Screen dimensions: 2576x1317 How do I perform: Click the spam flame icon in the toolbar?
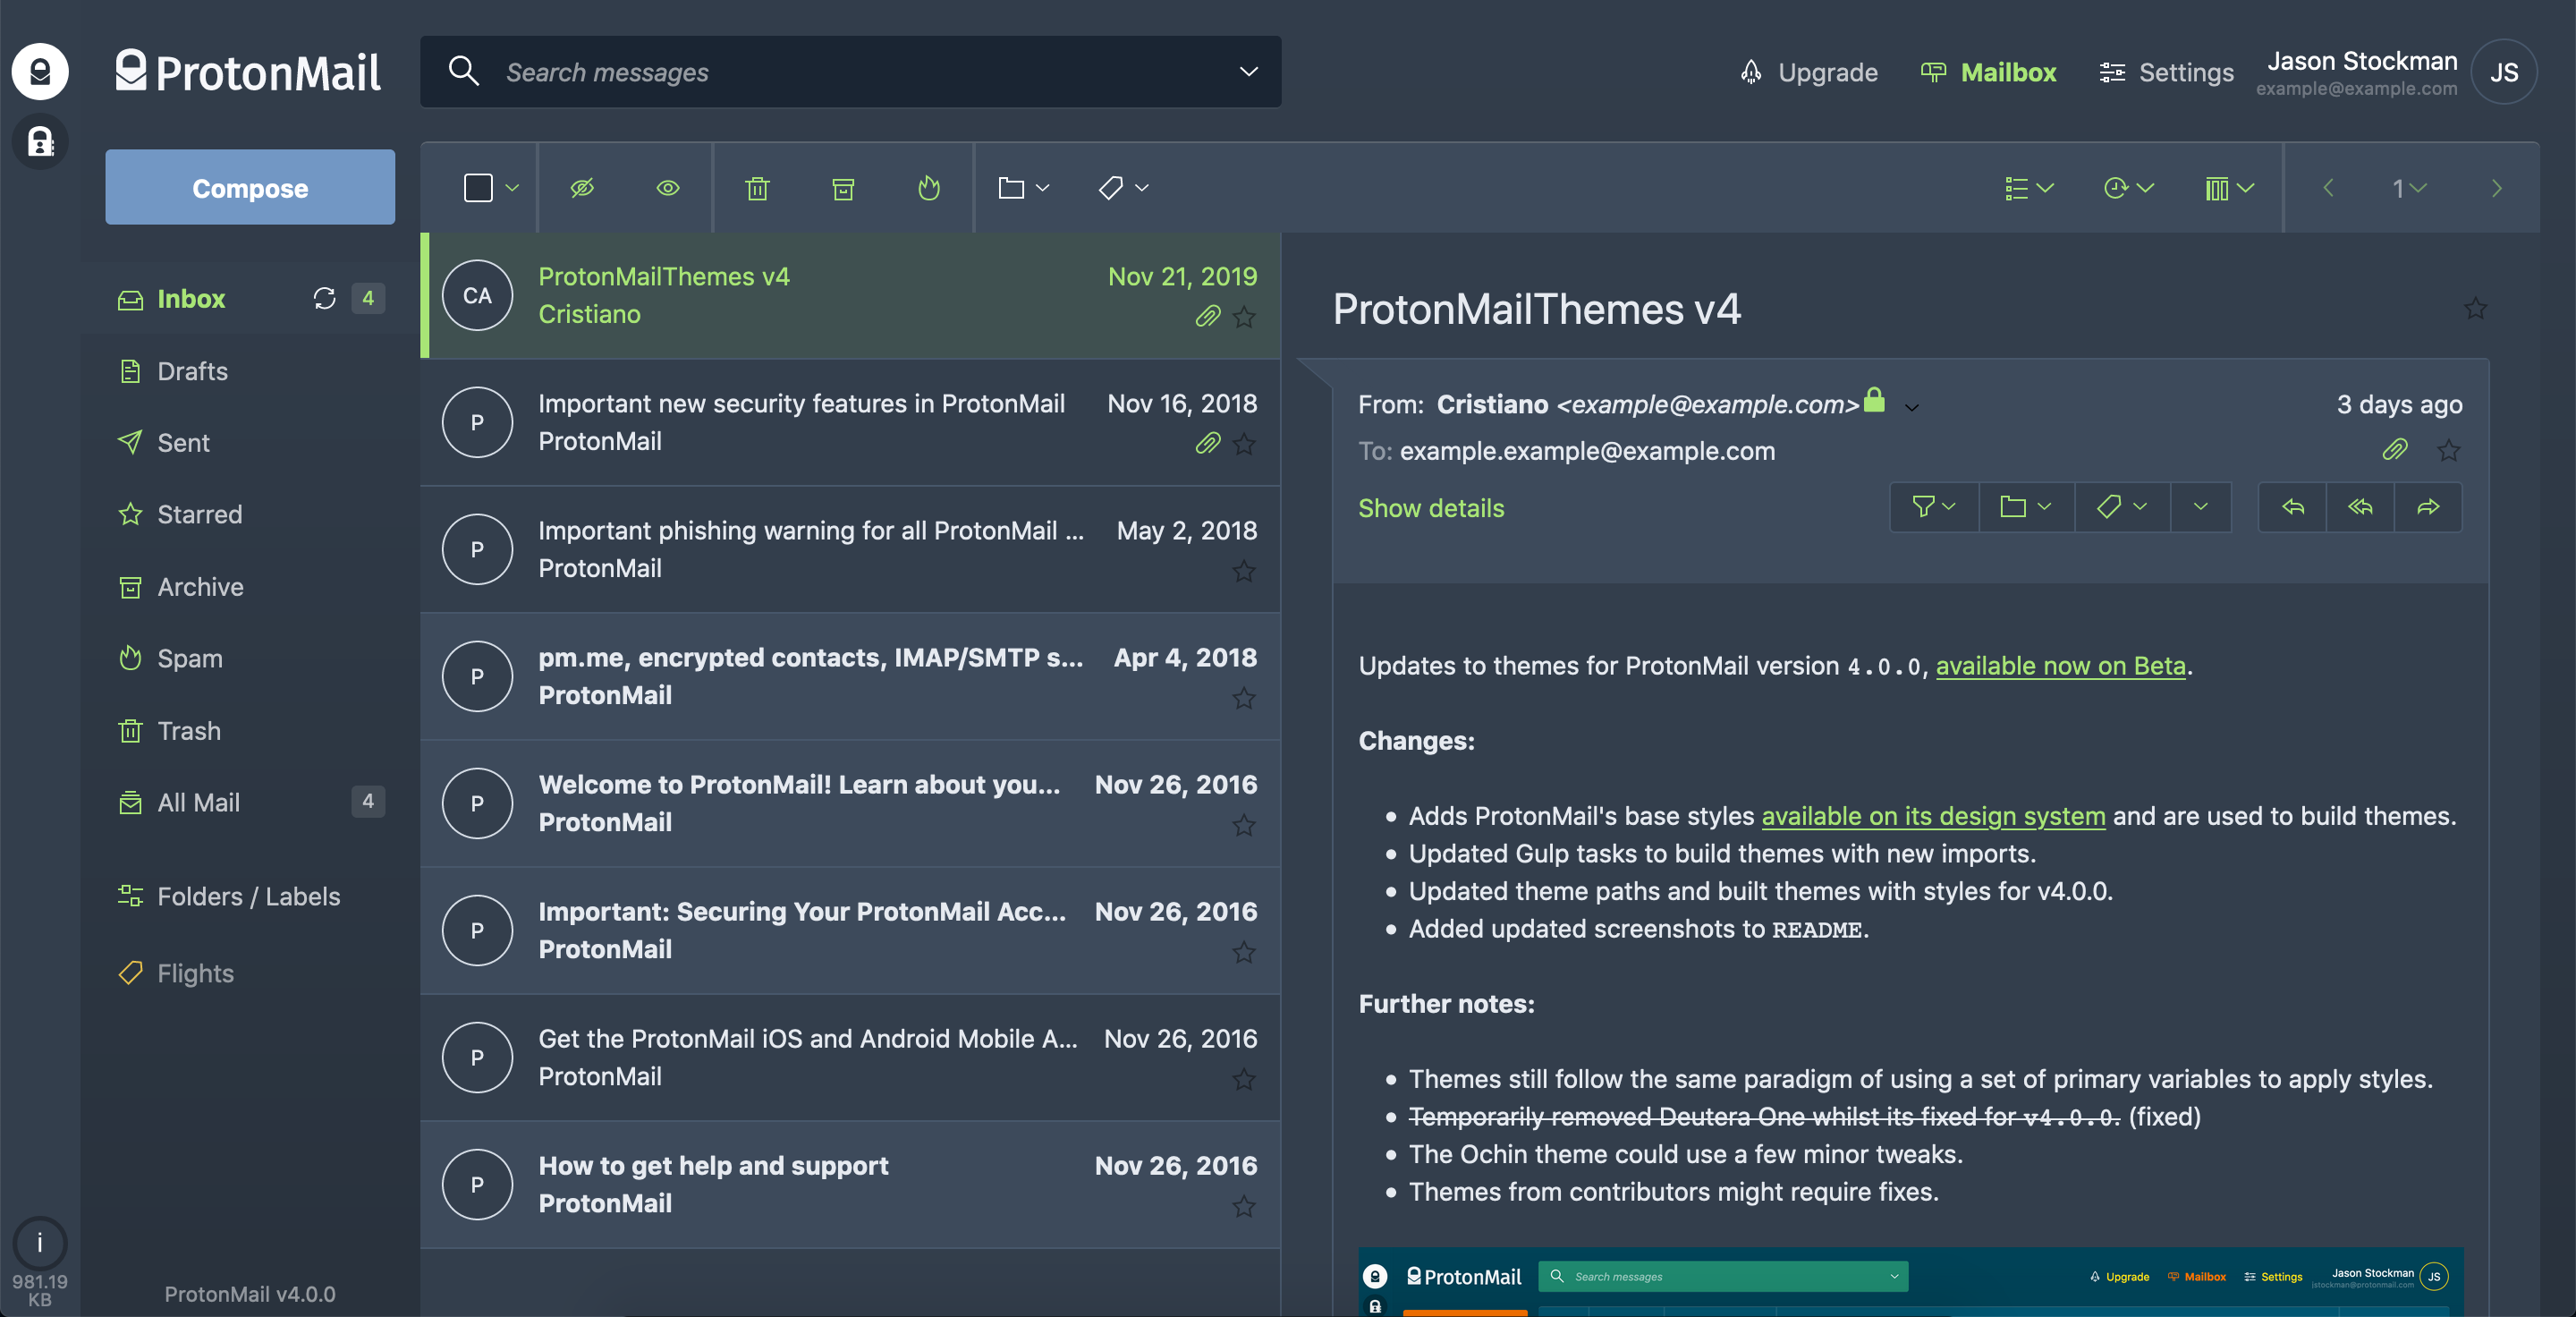pos(929,188)
